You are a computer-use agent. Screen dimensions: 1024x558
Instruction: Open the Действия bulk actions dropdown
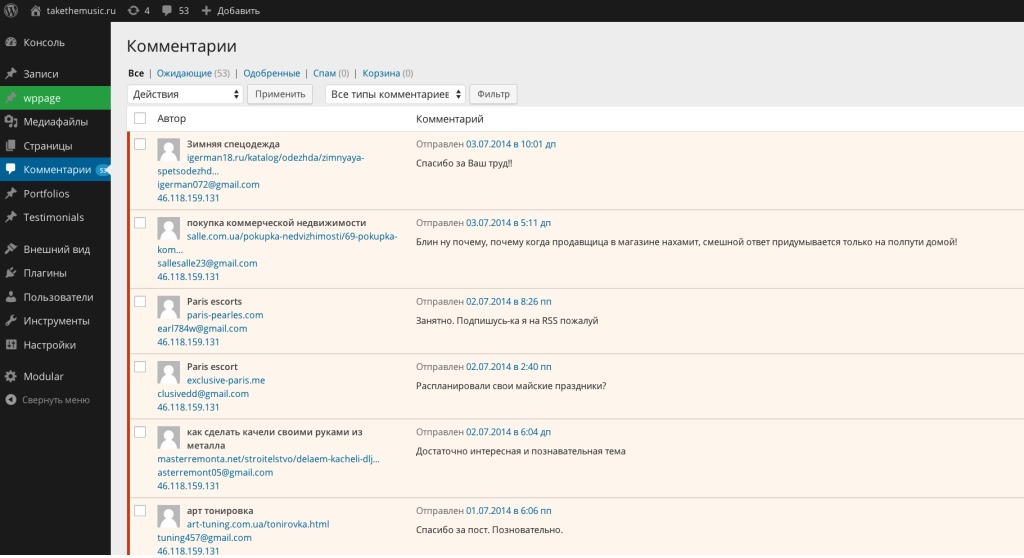(185, 94)
